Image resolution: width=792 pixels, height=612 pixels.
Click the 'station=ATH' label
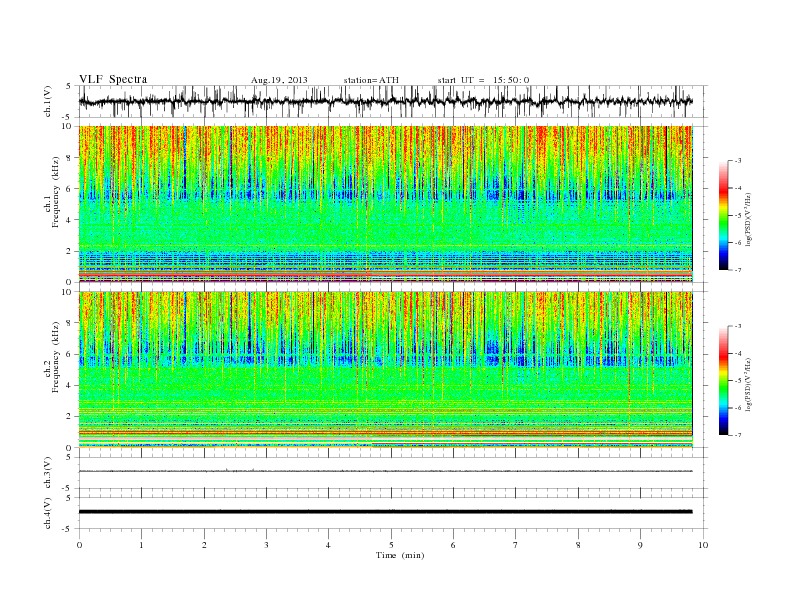click(x=371, y=80)
